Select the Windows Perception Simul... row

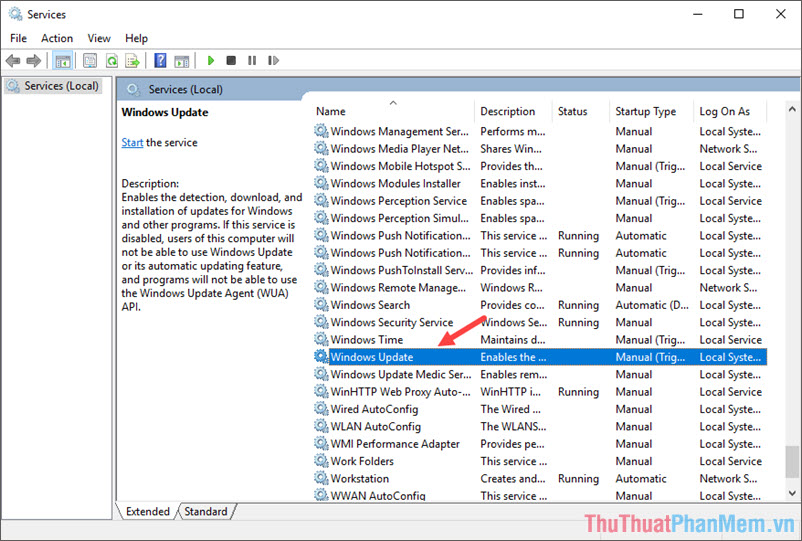tap(540, 218)
